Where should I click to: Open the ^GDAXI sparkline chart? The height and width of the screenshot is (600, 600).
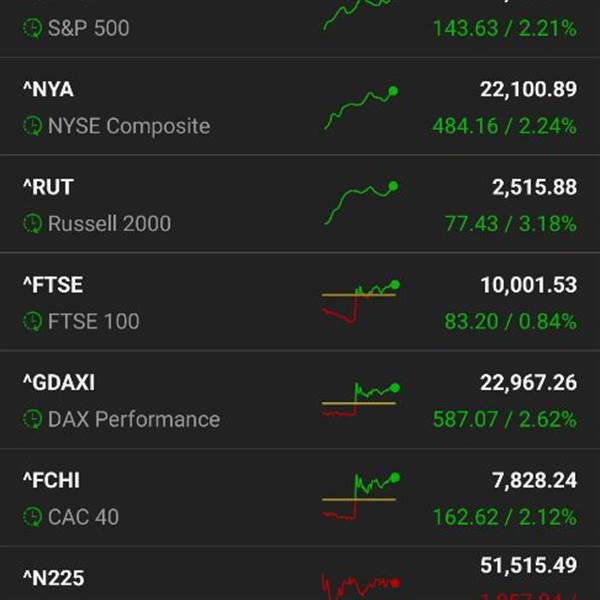(360, 399)
